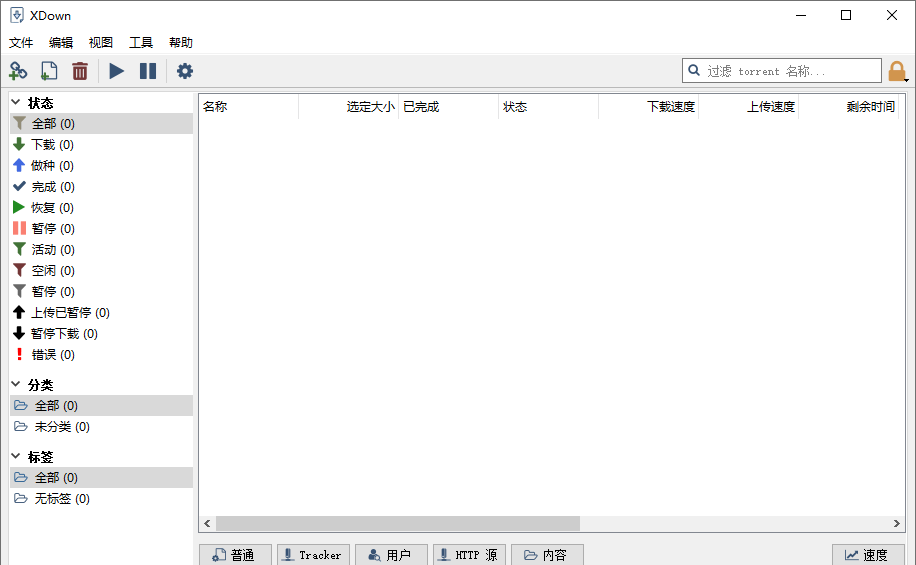Select the 完成 (0) status filter
This screenshot has height=565, width=916.
[x=102, y=186]
